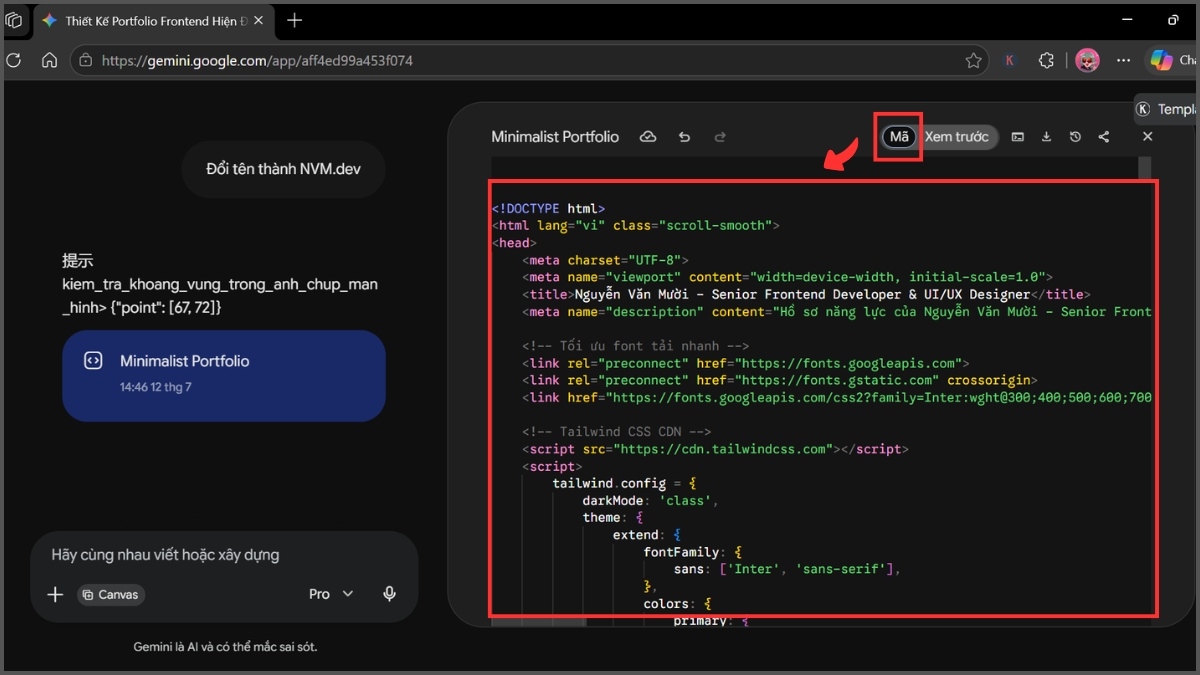The image size is (1200, 675).
Task: Click the <!DOCTYPE html> code line
Action: click(548, 208)
